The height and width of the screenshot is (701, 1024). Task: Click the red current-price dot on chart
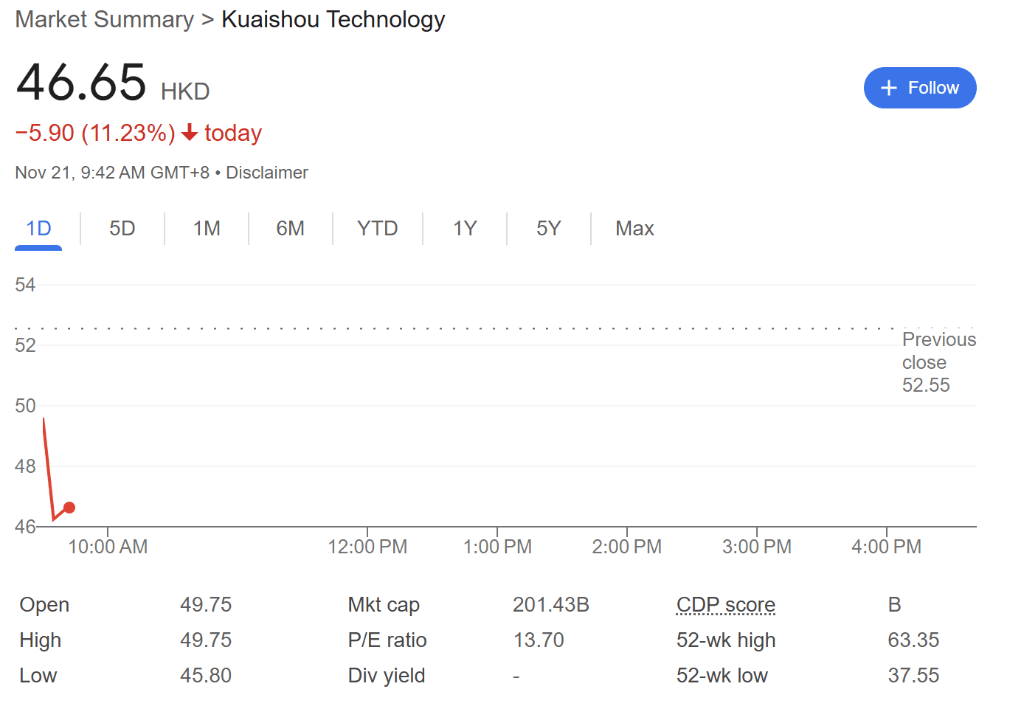point(69,508)
